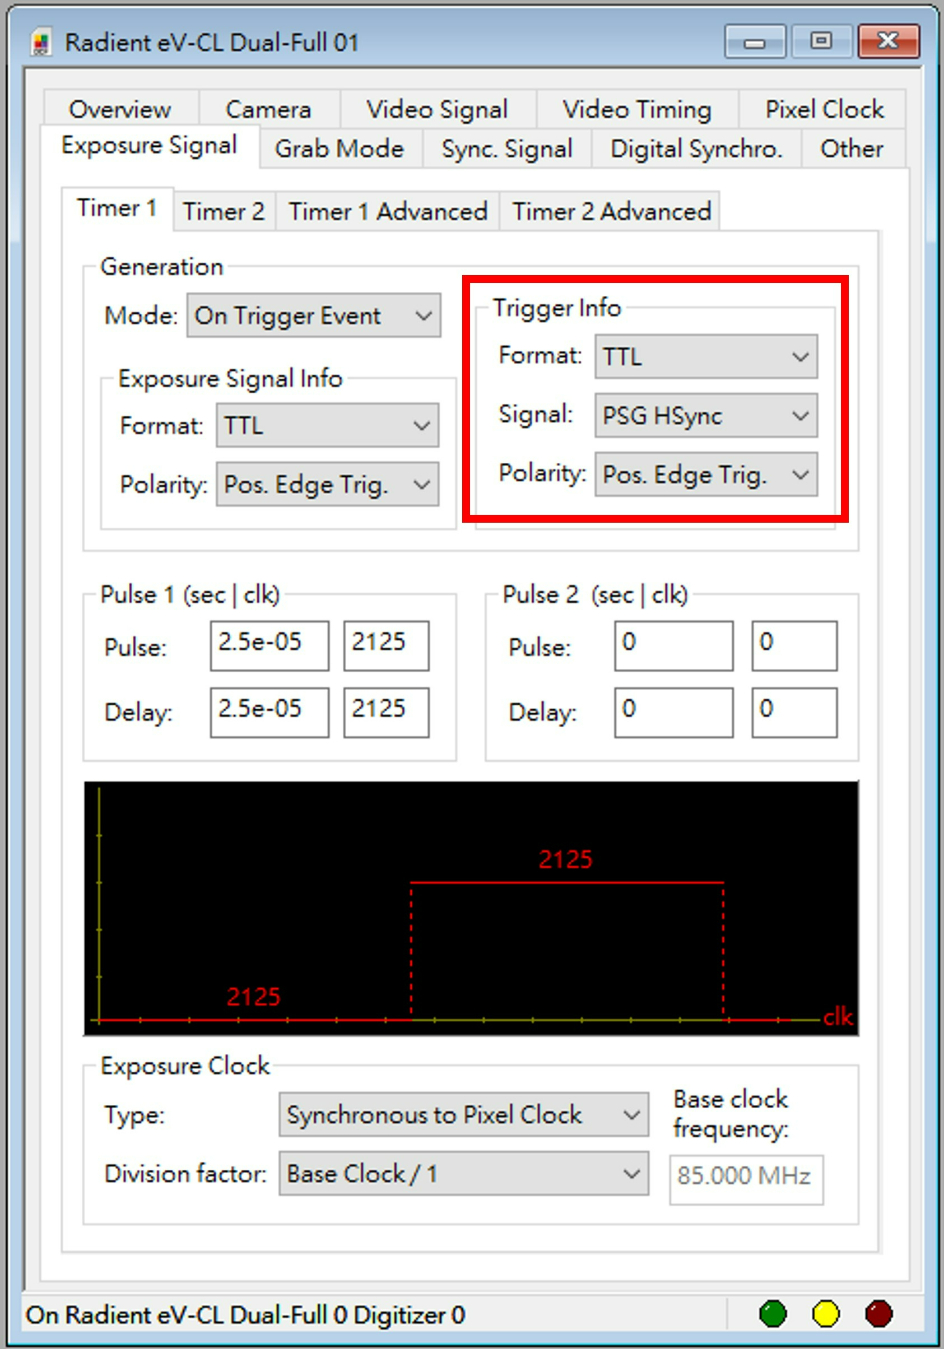Click the Pulse 1 delay clk field

386,712
